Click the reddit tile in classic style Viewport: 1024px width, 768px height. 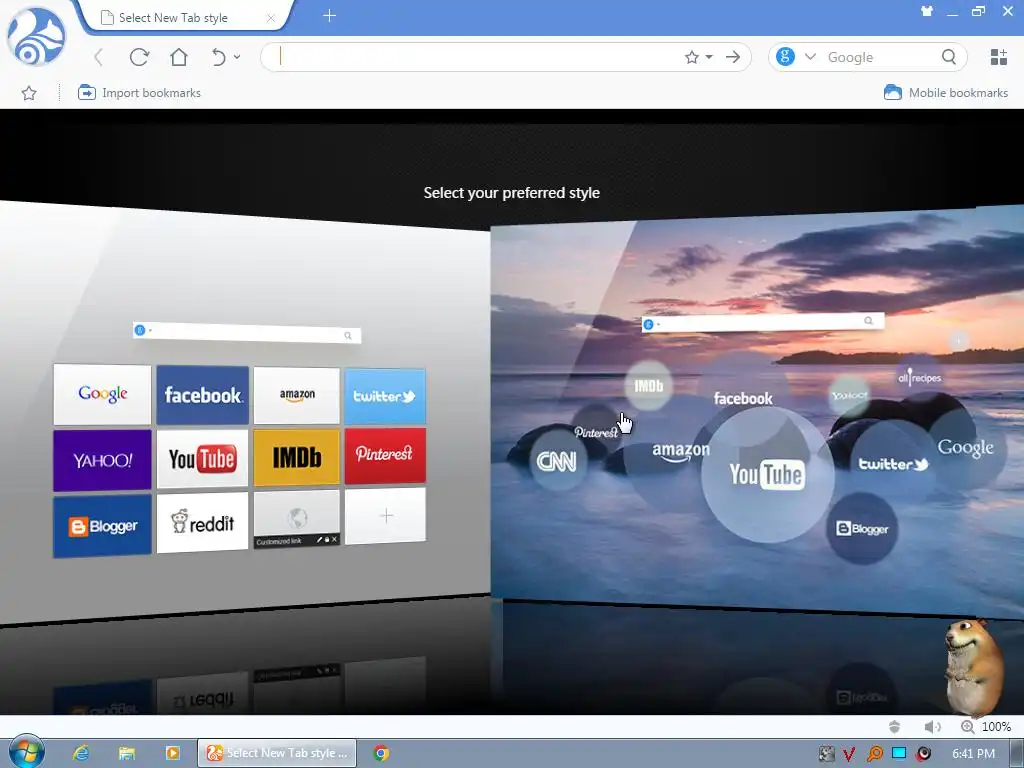[202, 522]
